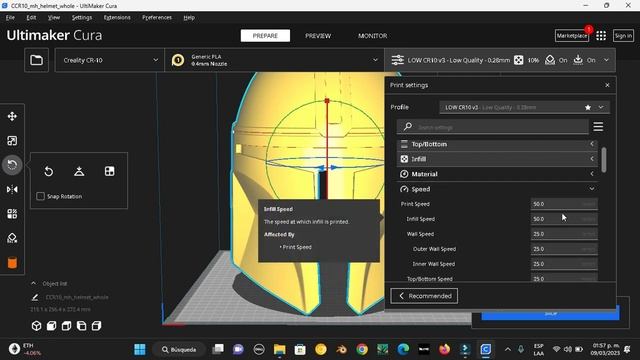
Task: Open Firefox from the taskbar
Action: [444, 349]
